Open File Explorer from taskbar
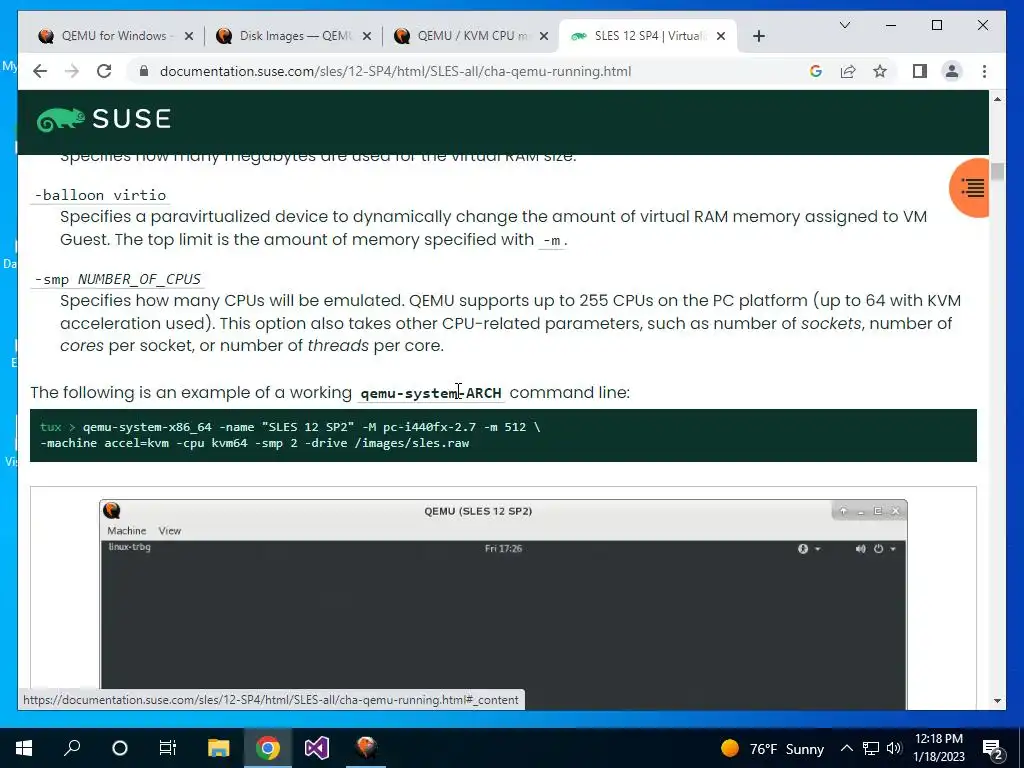Image resolution: width=1024 pixels, height=768 pixels. click(218, 748)
